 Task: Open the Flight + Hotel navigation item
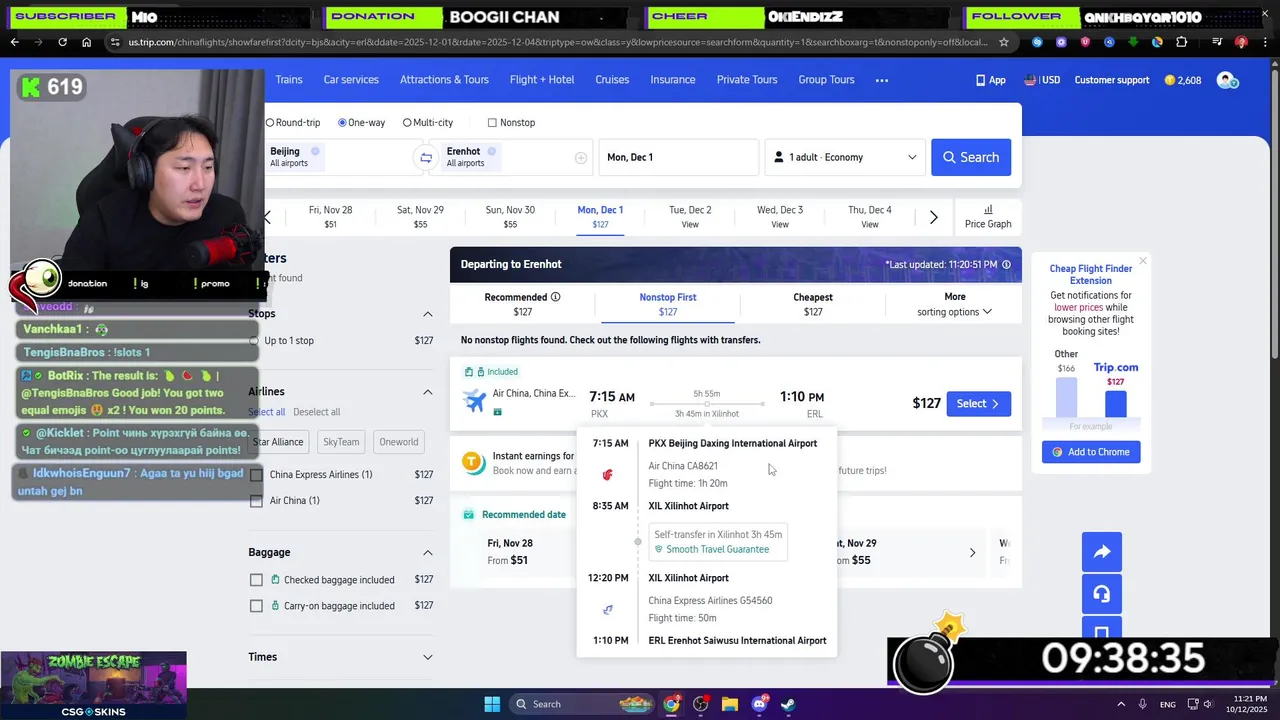pos(542,80)
